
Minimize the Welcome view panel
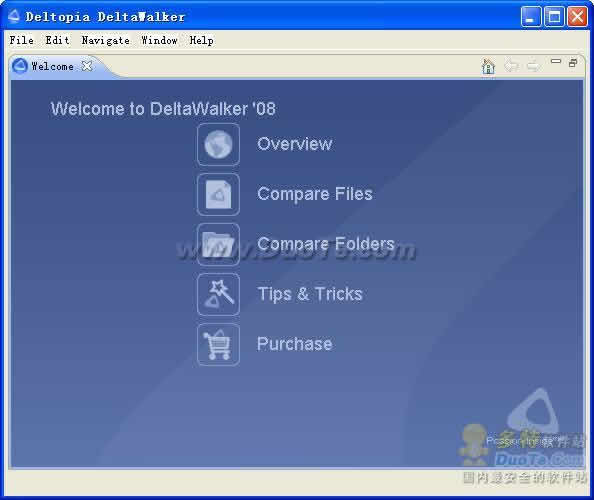[x=555, y=61]
